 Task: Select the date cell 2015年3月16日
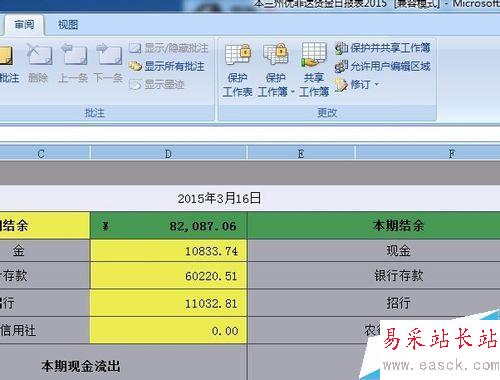click(219, 198)
